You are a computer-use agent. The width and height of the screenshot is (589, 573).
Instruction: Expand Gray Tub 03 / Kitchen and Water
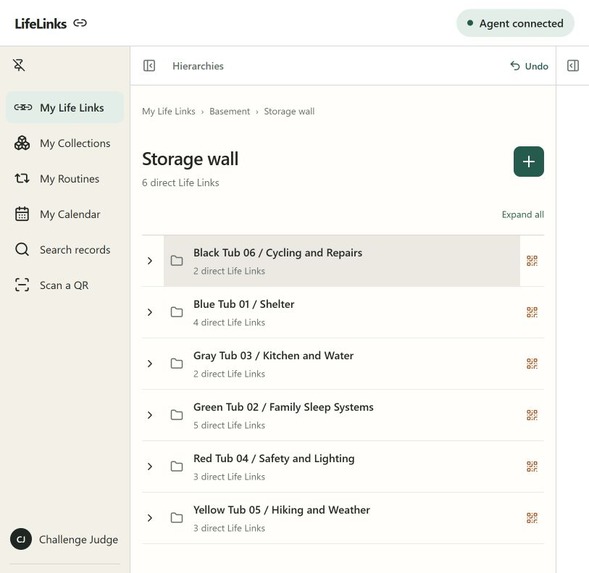(x=150, y=363)
